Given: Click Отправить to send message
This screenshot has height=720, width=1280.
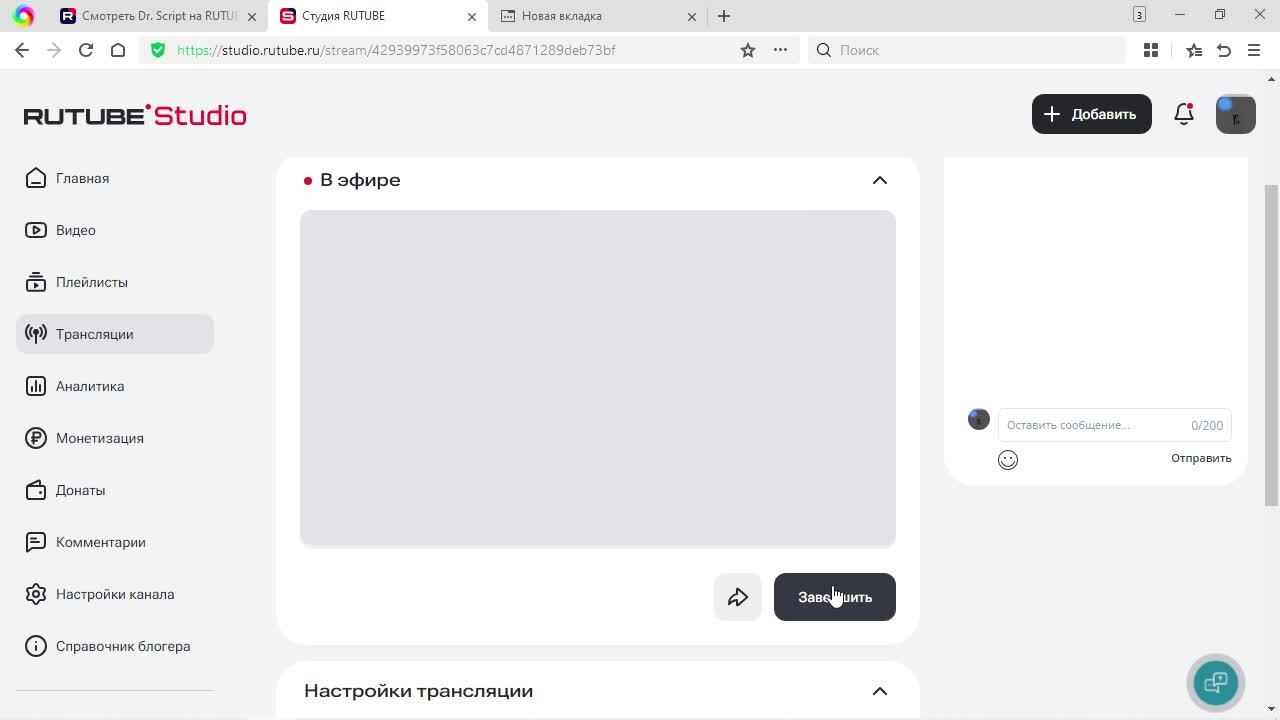Looking at the screenshot, I should [1201, 458].
